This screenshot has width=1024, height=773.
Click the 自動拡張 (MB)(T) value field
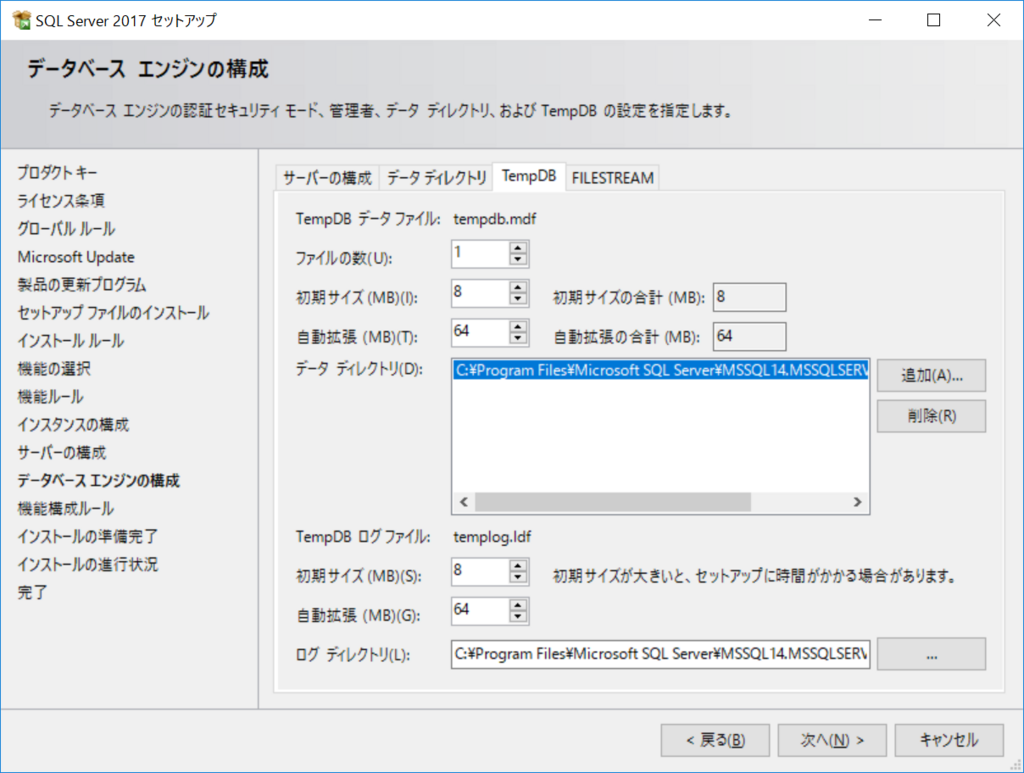[481, 332]
